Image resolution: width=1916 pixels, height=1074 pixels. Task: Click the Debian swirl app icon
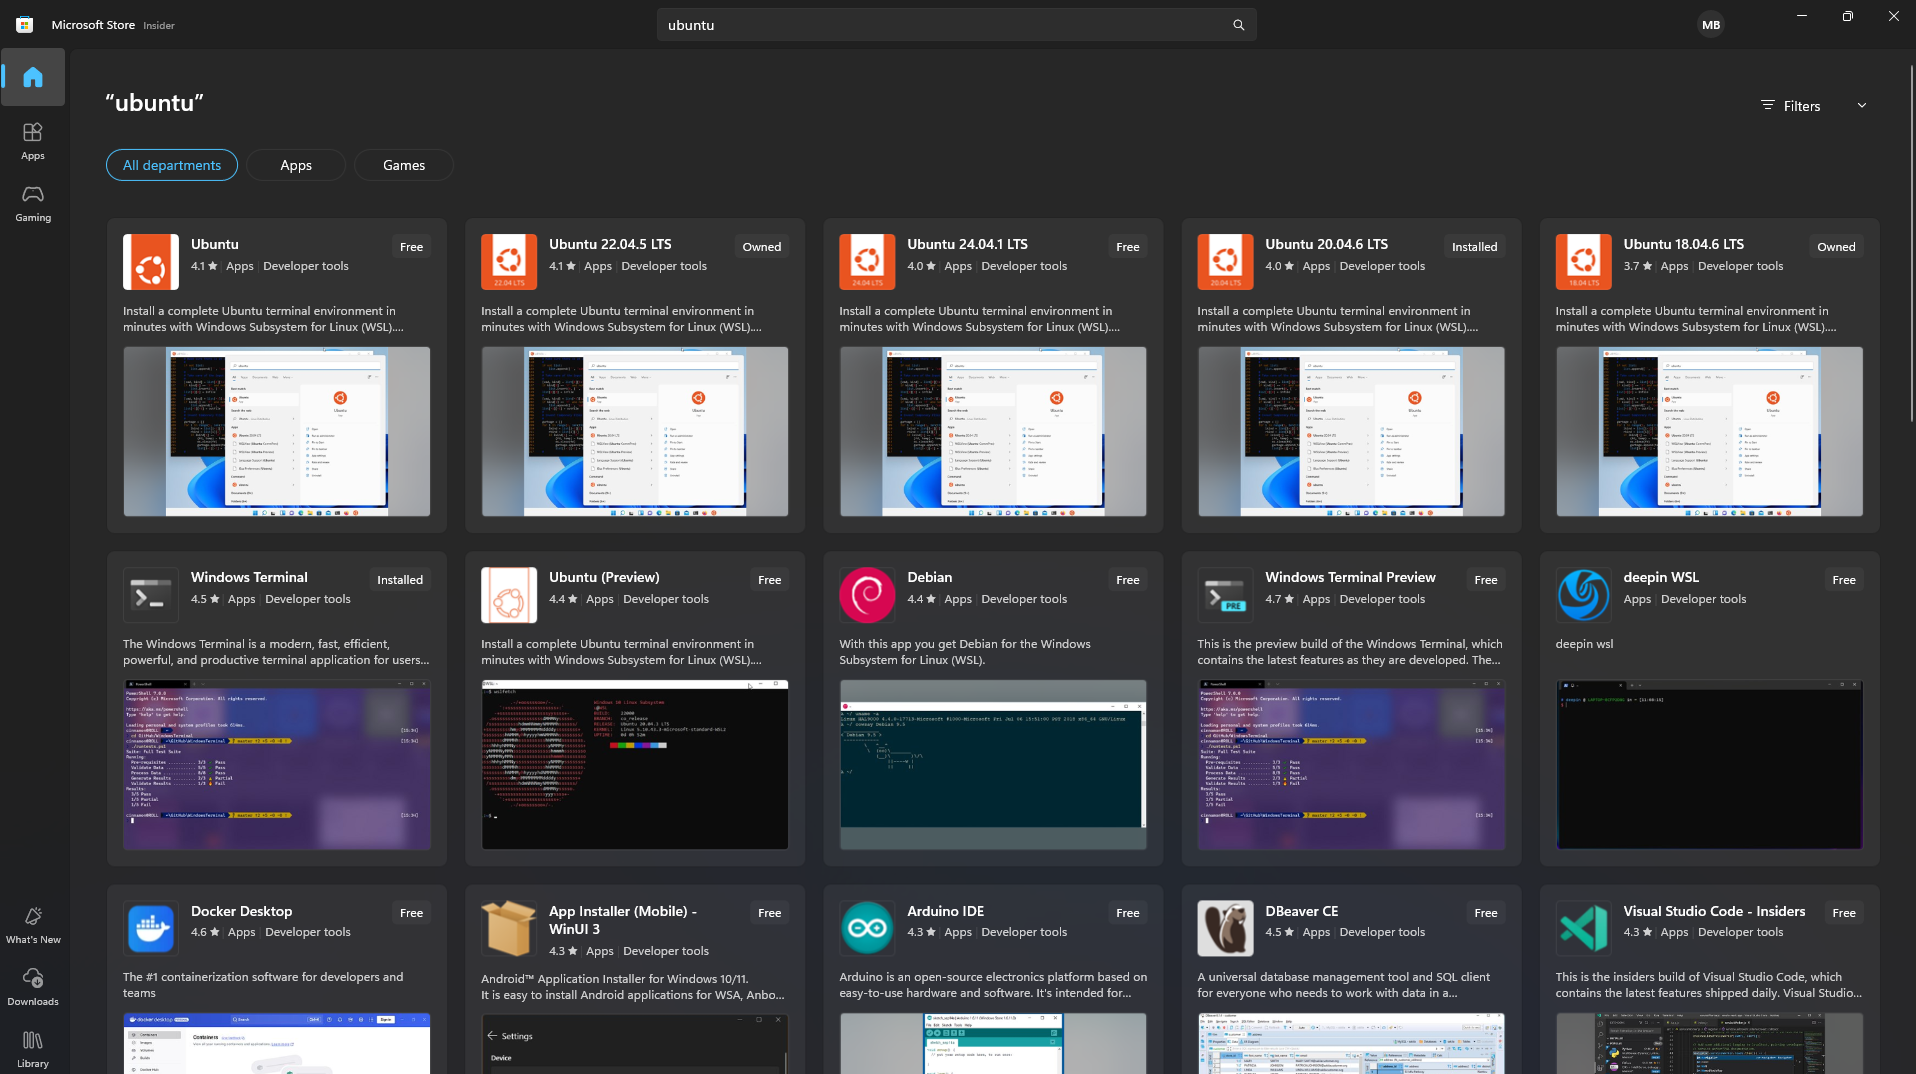(867, 595)
